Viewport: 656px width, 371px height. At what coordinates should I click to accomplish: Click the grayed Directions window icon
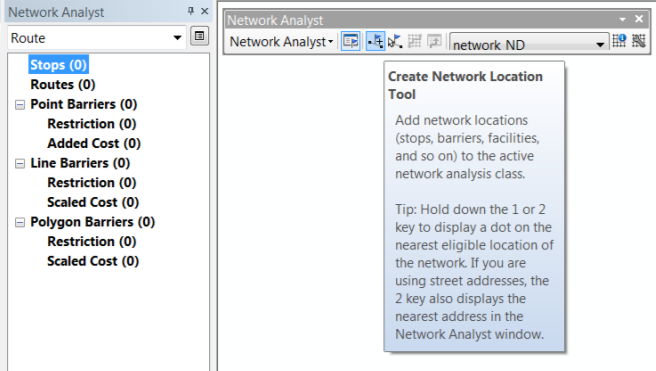tap(434, 41)
